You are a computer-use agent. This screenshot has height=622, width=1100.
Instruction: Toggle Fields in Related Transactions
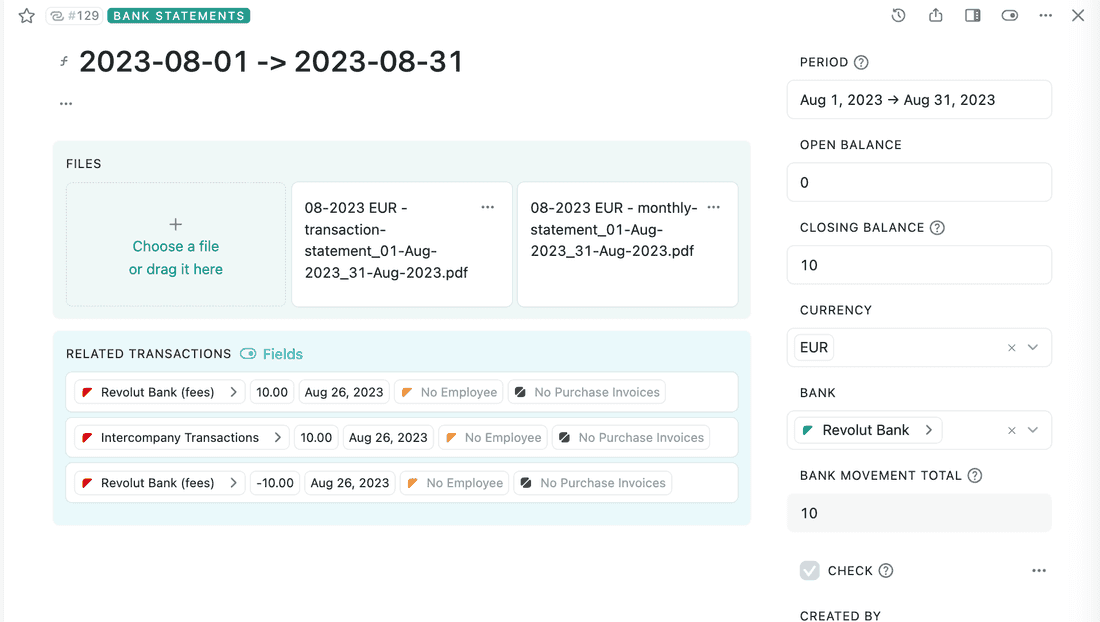(x=271, y=354)
